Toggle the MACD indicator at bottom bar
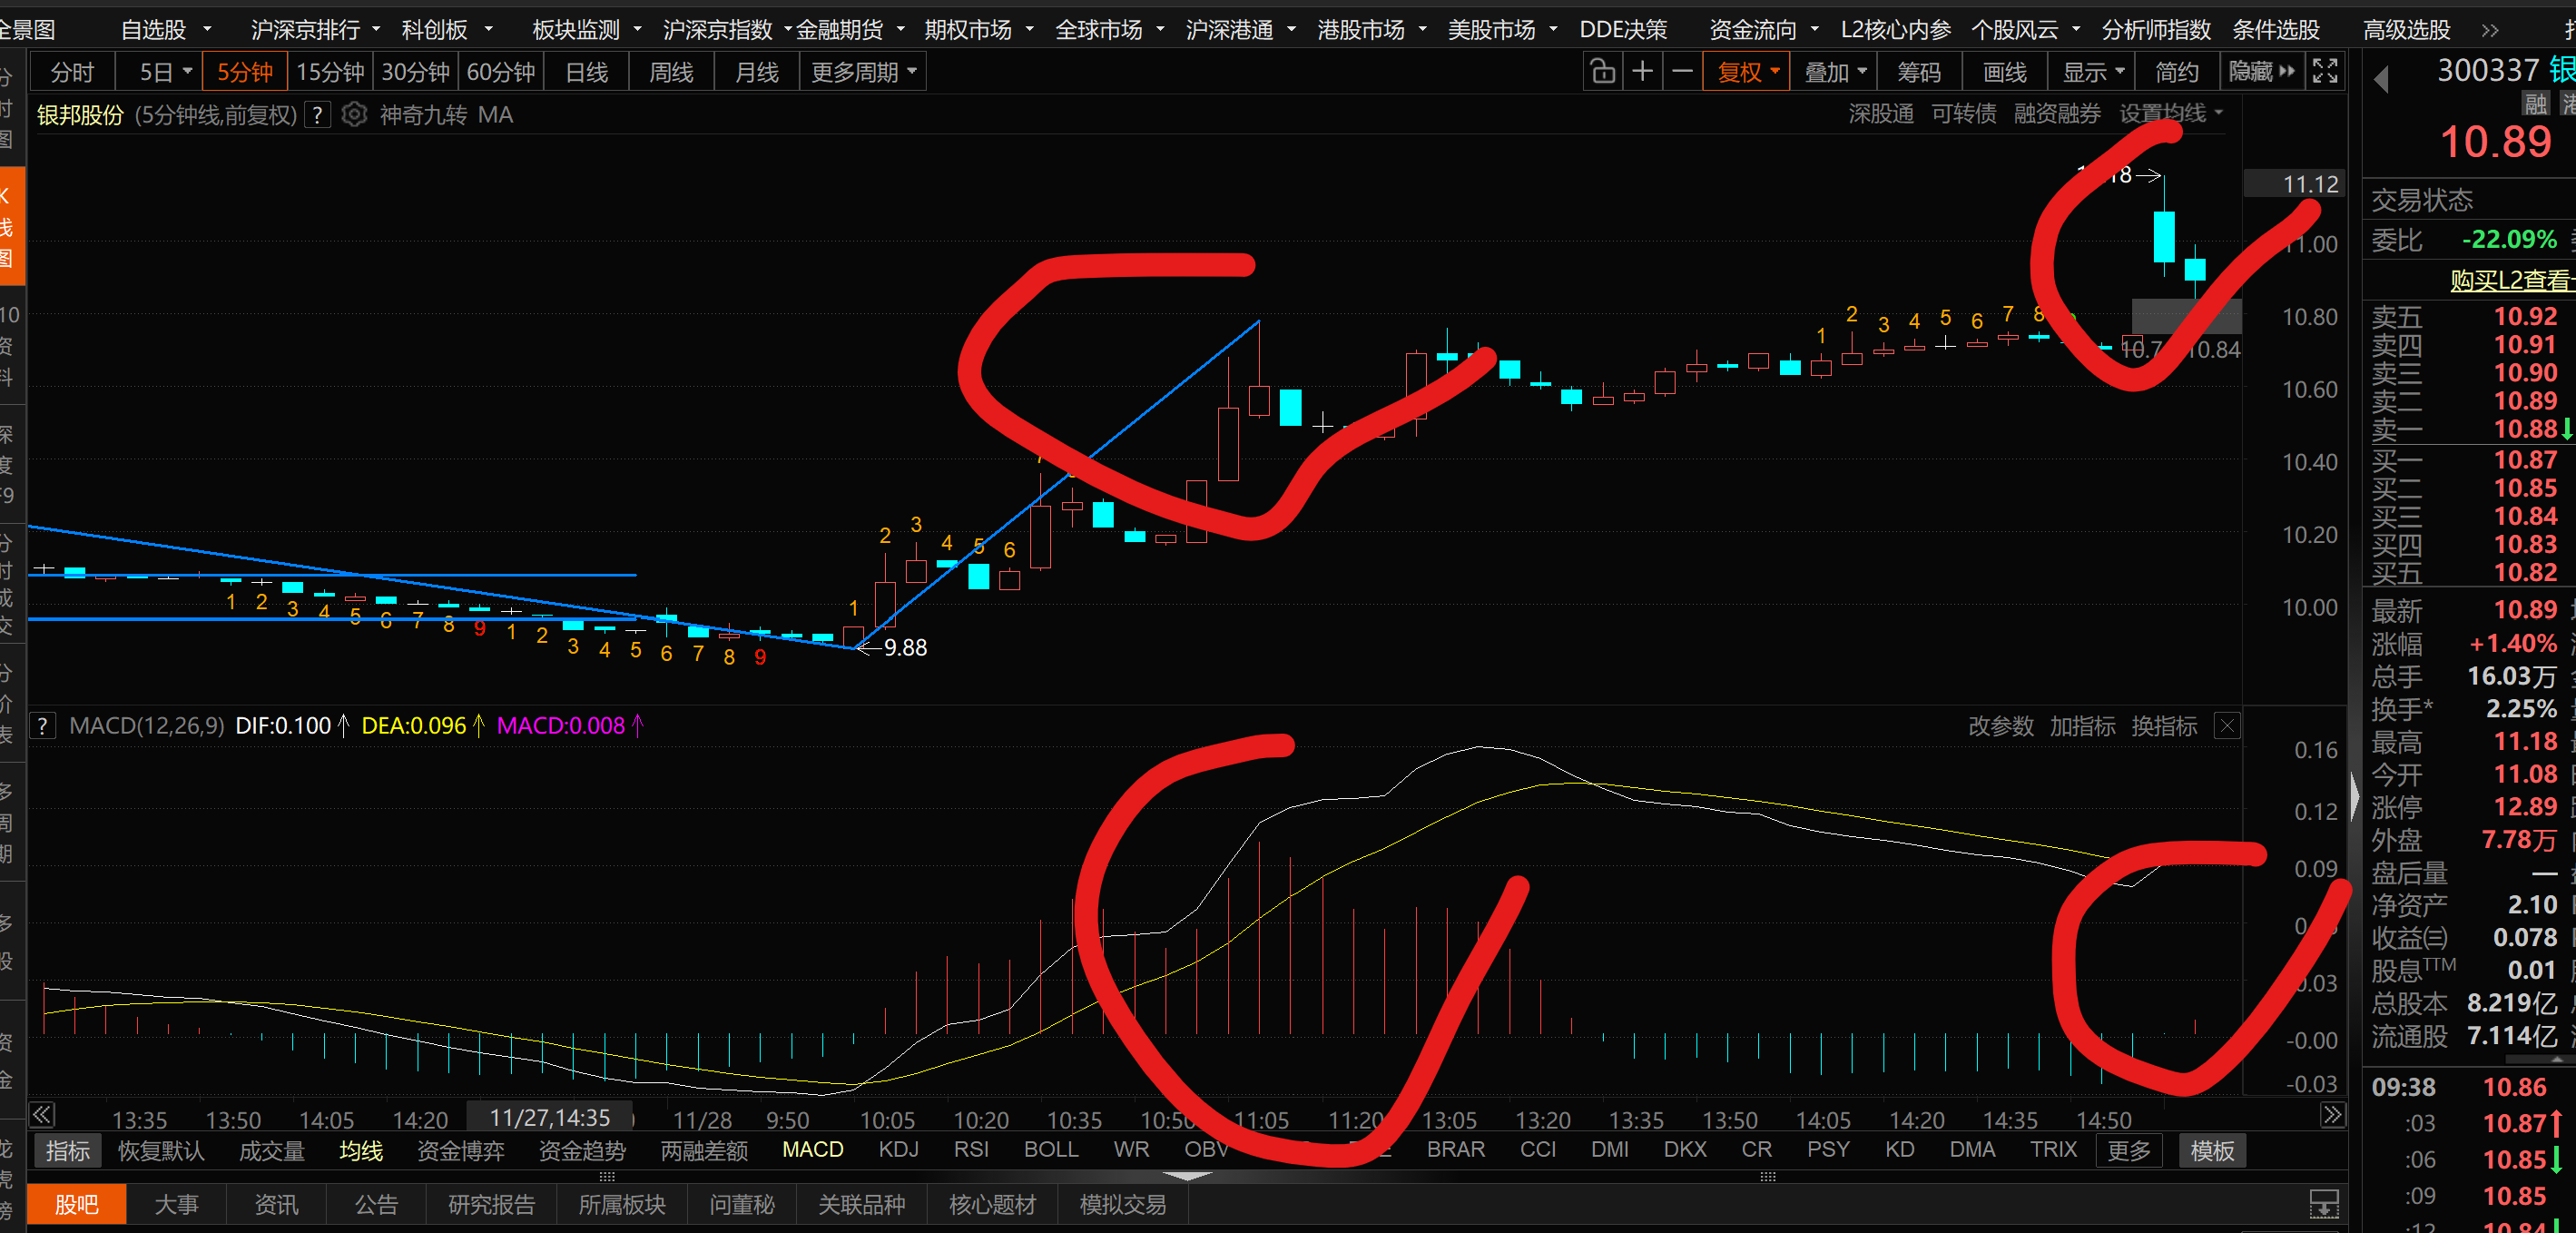Viewport: 2576px width, 1233px height. 812,1150
